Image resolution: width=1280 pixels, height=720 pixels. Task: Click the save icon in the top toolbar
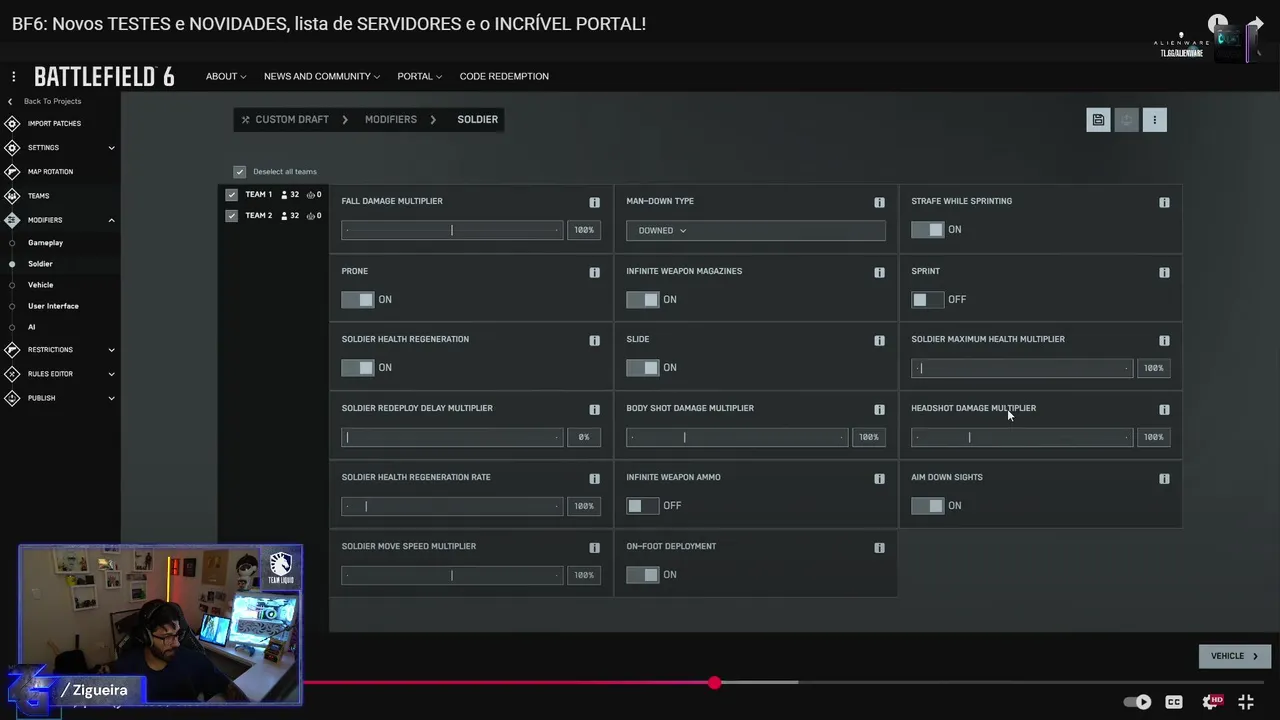[x=1098, y=120]
